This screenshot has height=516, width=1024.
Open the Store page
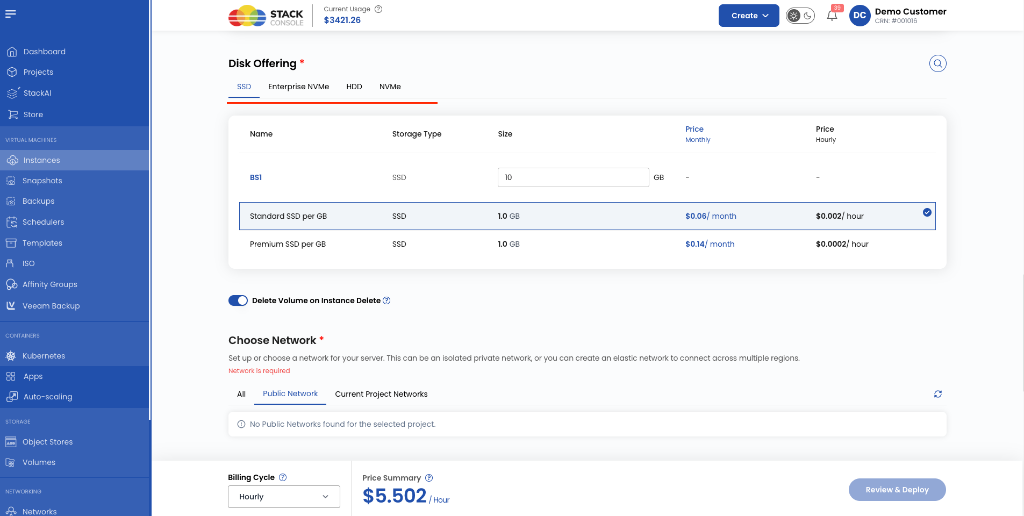pos(33,114)
